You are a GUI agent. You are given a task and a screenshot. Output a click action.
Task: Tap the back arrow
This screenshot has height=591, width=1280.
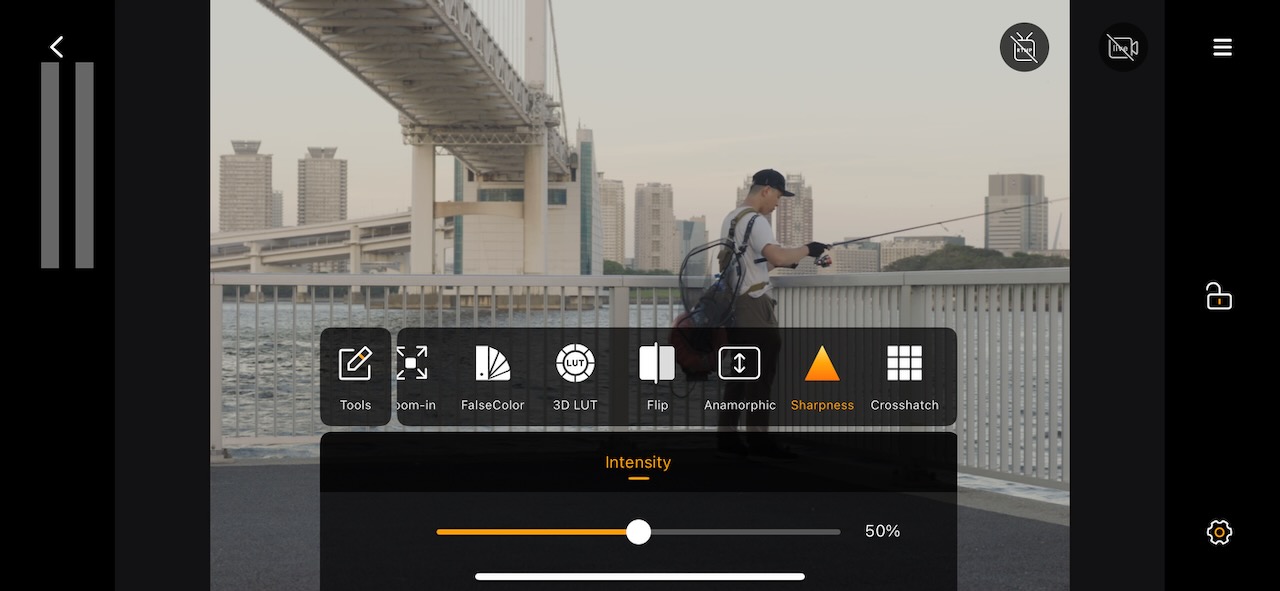pos(57,47)
